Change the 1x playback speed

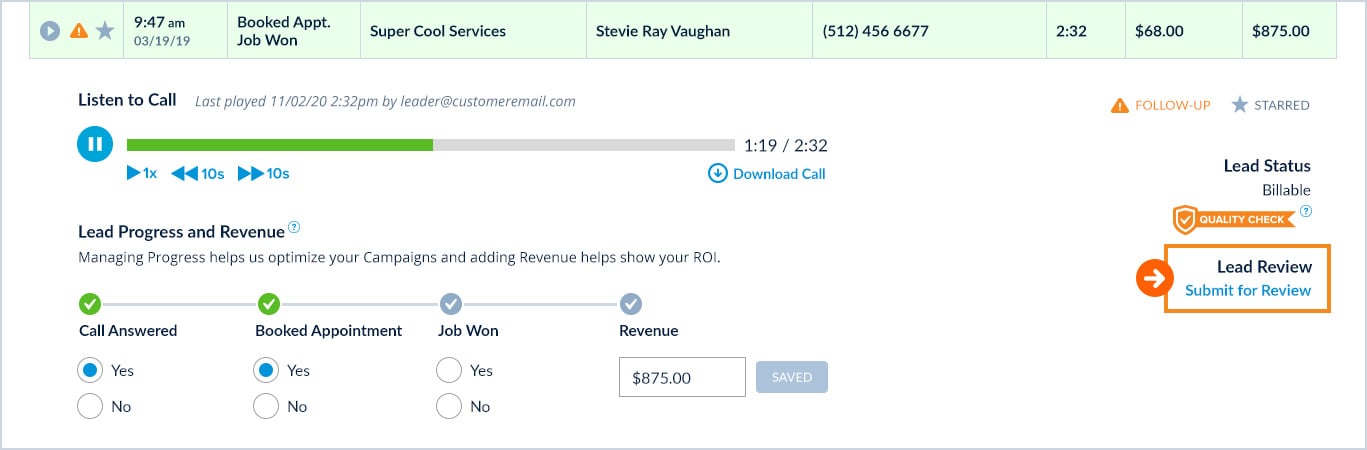(142, 174)
